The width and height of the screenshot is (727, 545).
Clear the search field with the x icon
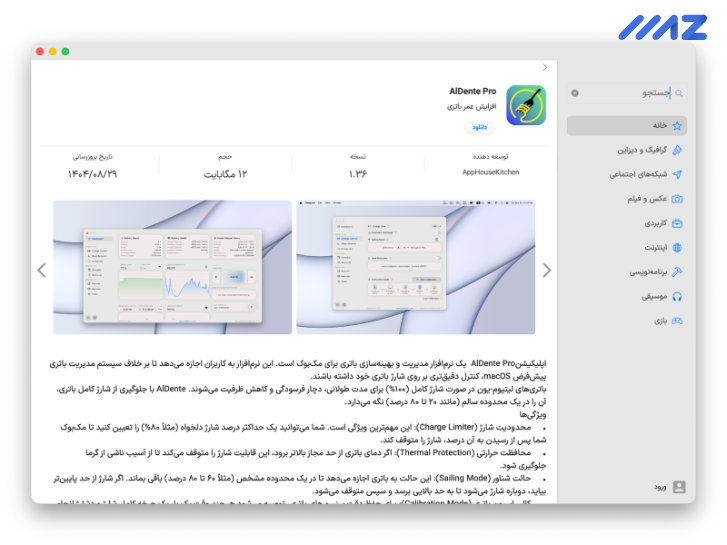point(574,93)
